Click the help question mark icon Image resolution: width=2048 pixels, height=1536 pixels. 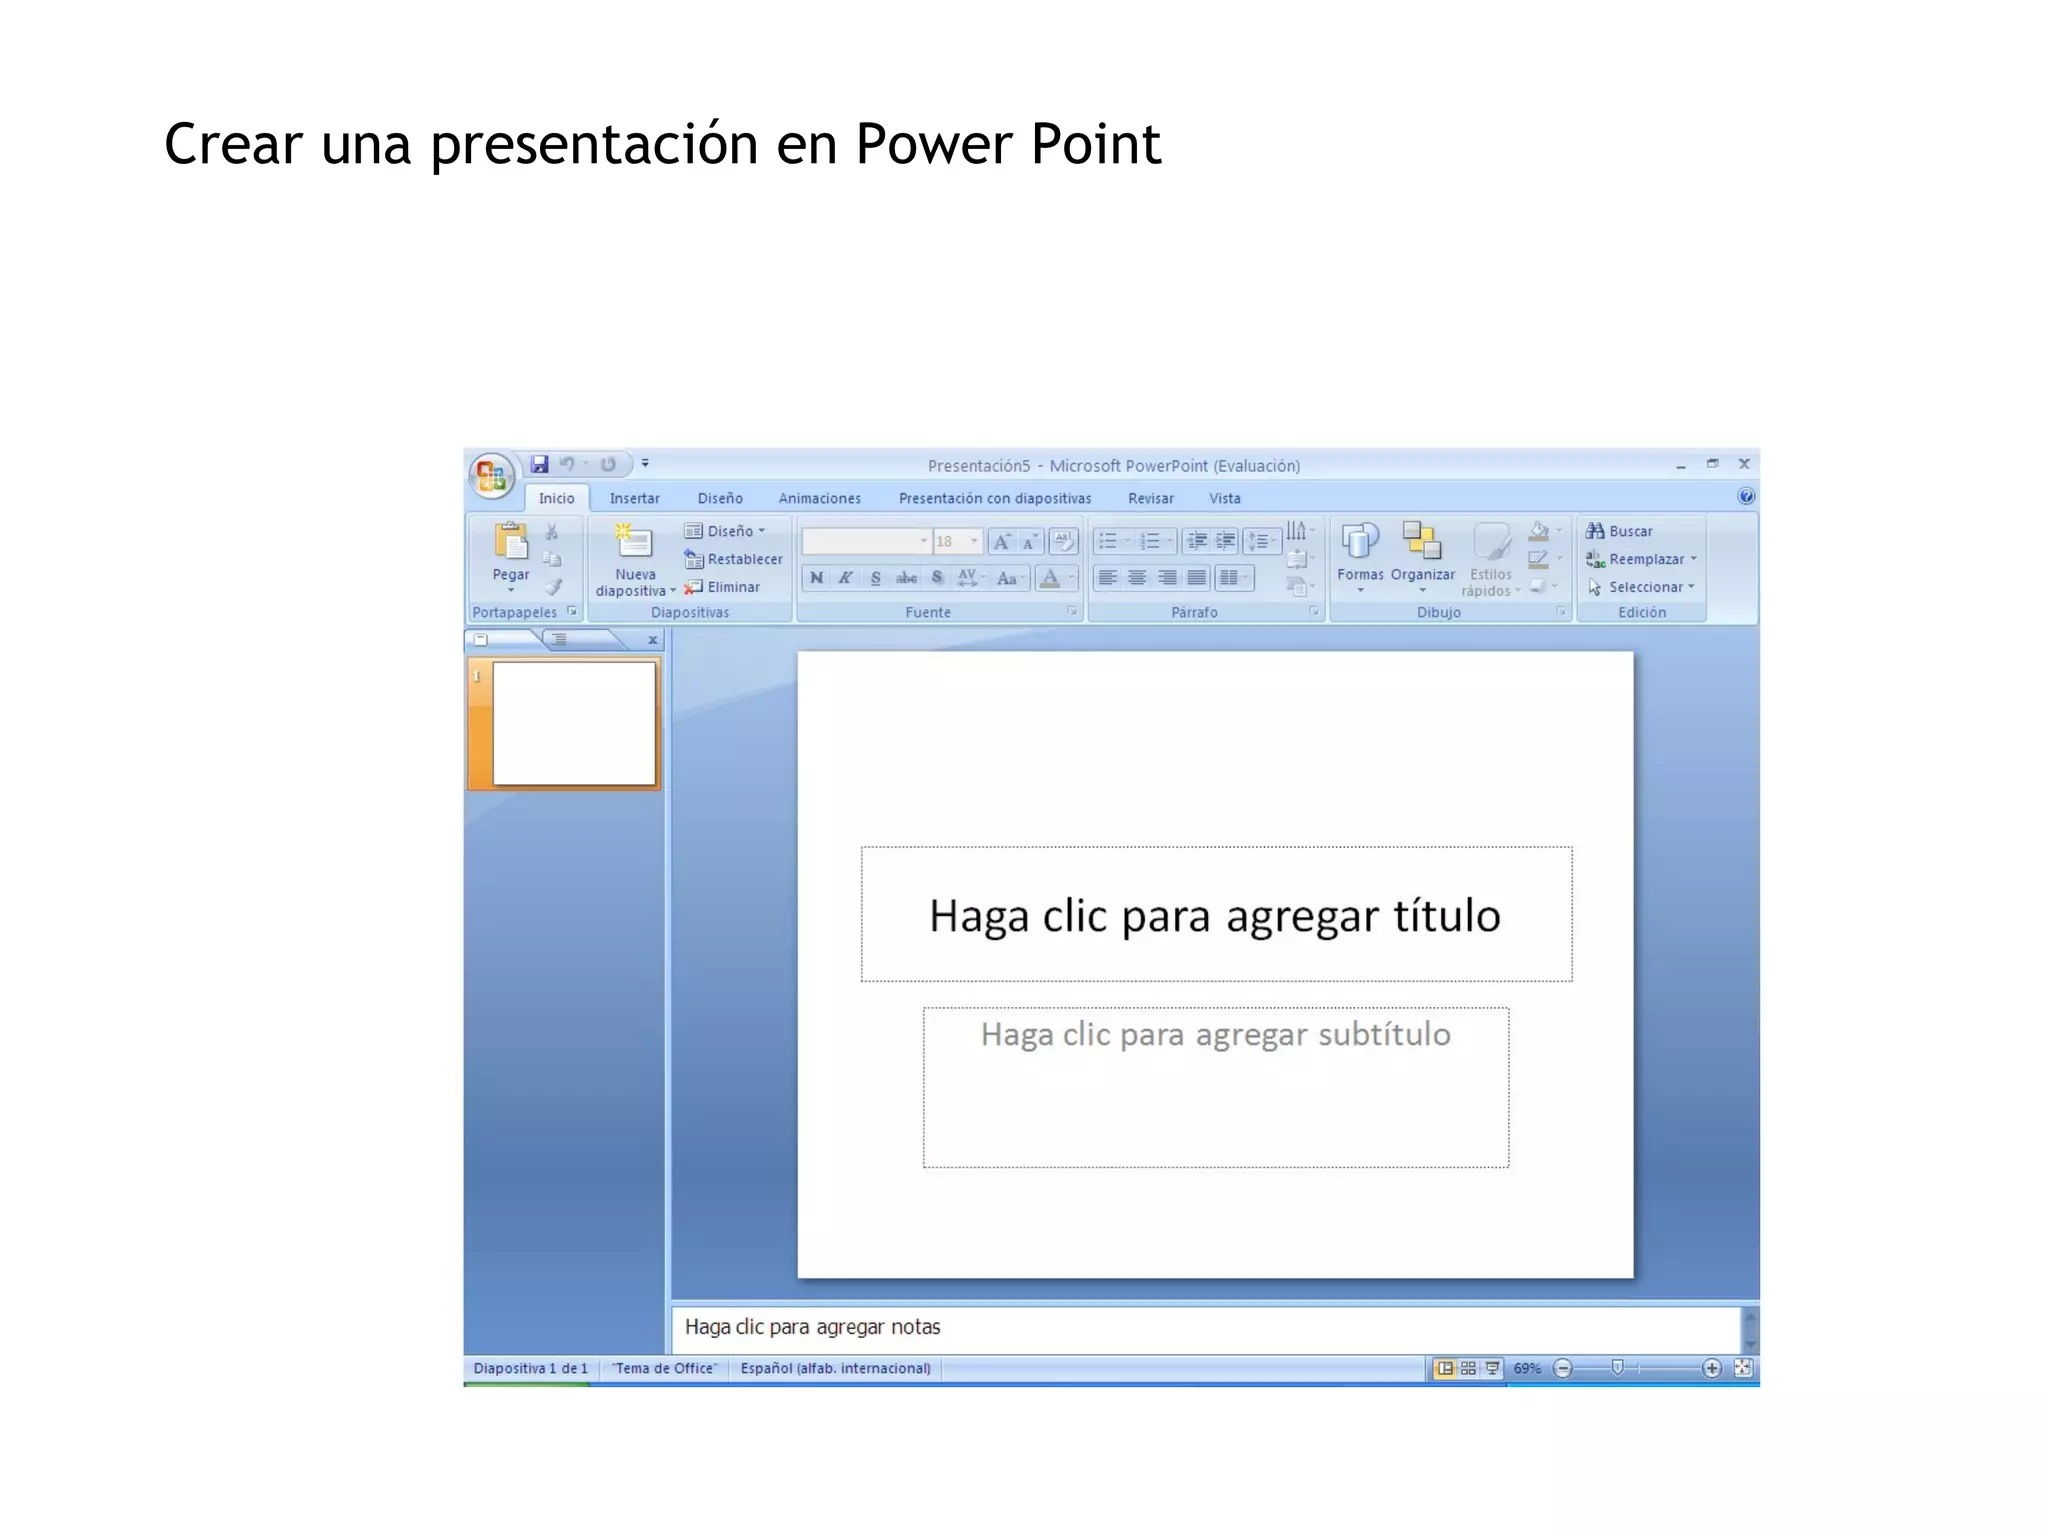pos(1745,497)
